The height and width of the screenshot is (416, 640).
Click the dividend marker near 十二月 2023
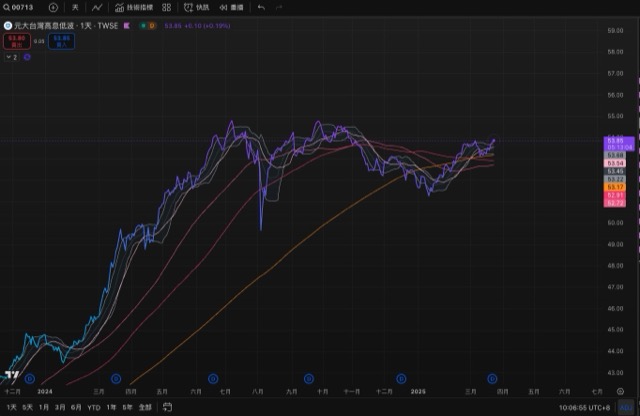(x=29, y=379)
